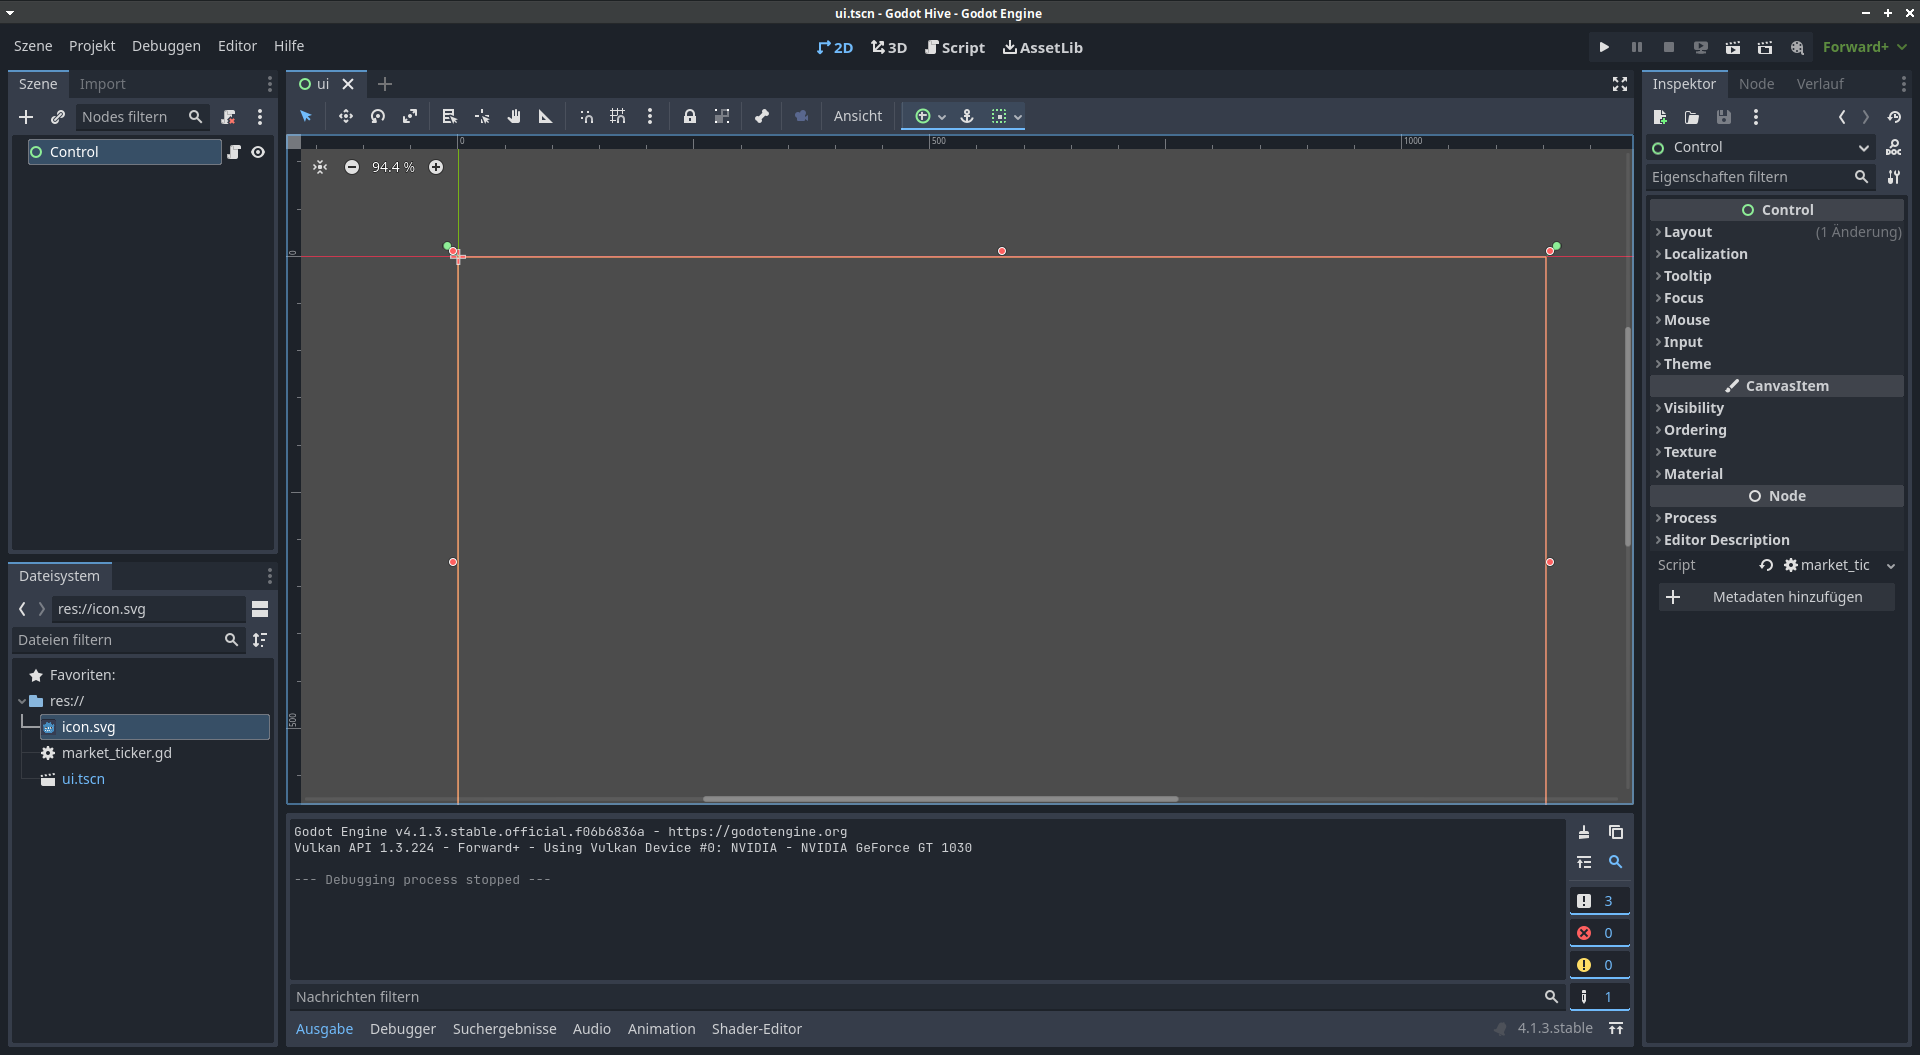
Task: Expand the Editor Description section
Action: [1777, 540]
